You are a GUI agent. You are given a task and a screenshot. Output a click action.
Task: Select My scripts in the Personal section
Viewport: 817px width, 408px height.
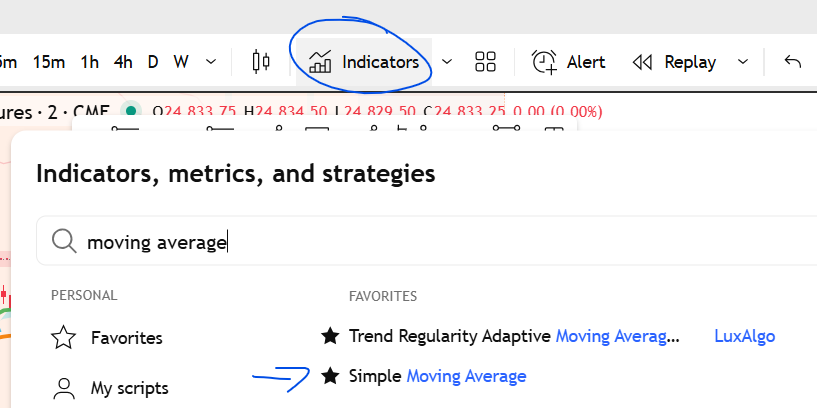pos(129,388)
